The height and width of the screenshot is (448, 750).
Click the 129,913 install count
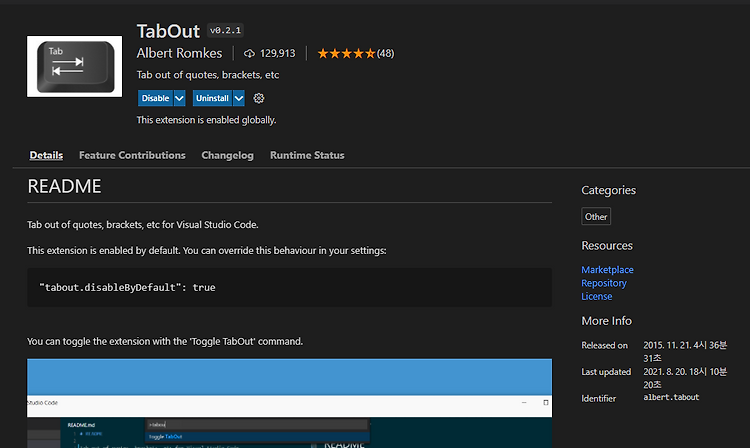278,54
